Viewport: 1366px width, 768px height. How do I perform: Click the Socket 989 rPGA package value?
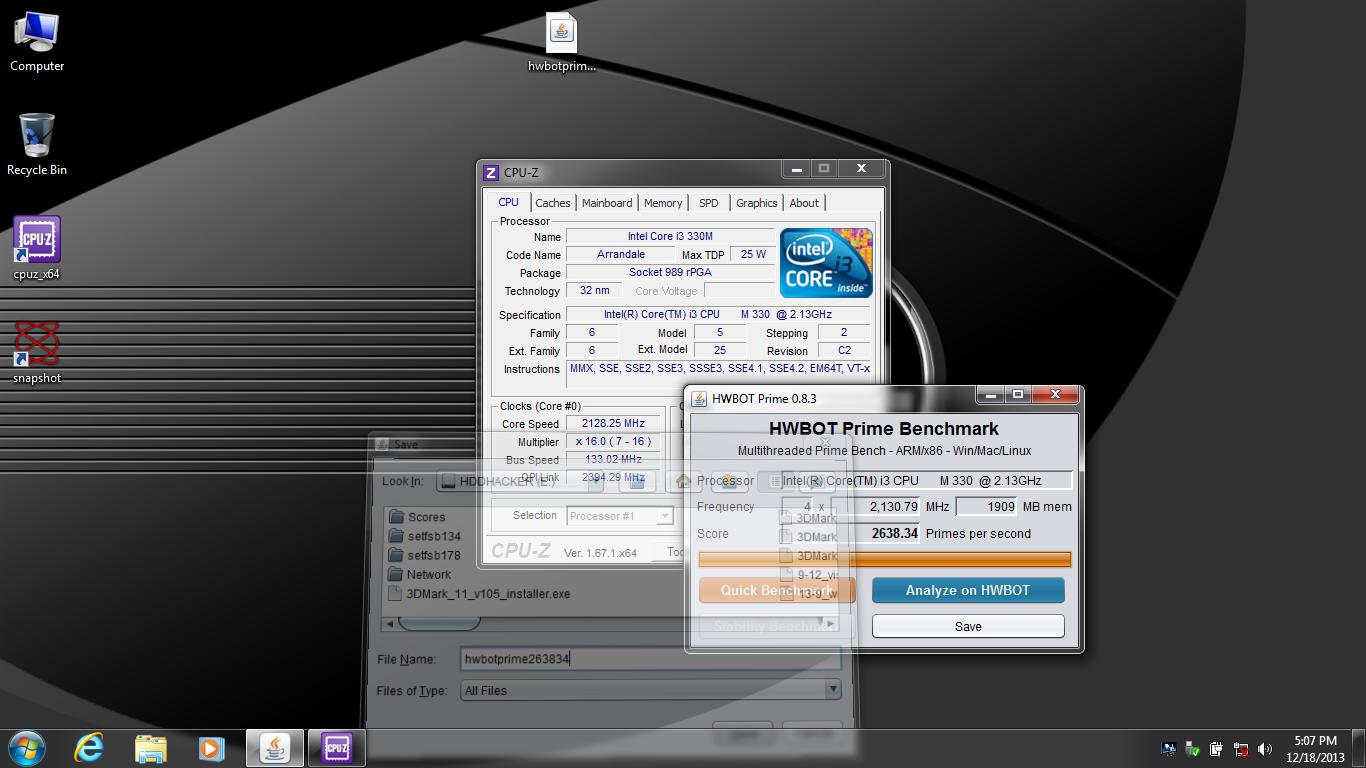(x=670, y=272)
